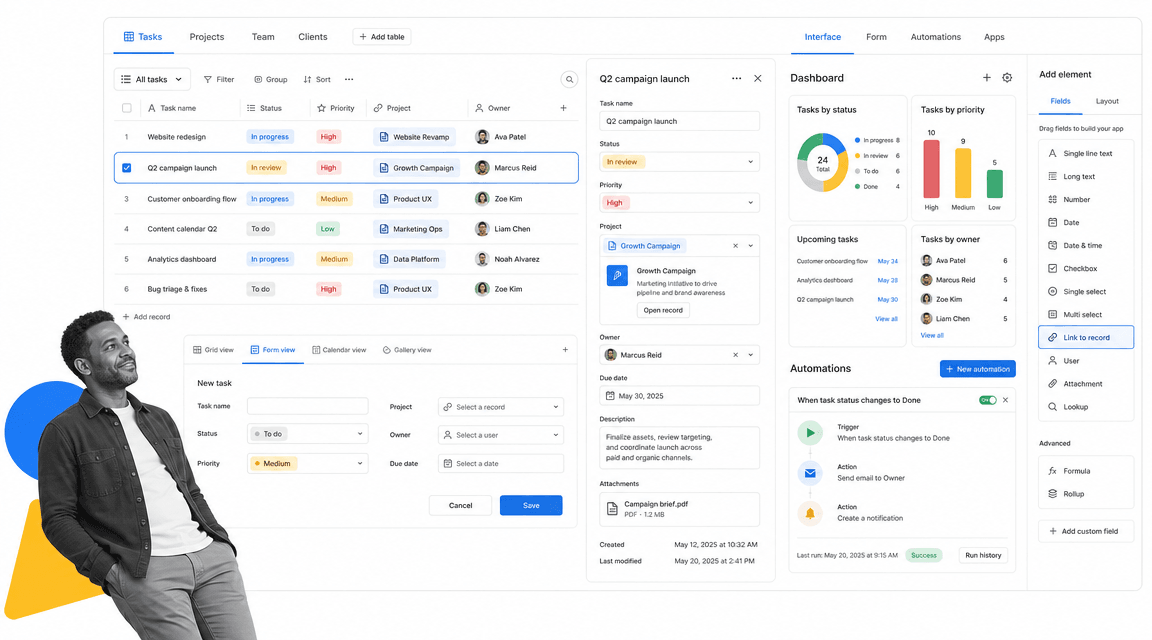The height and width of the screenshot is (640, 1152).
Task: Click the notification bell action icon
Action: [x=810, y=514]
